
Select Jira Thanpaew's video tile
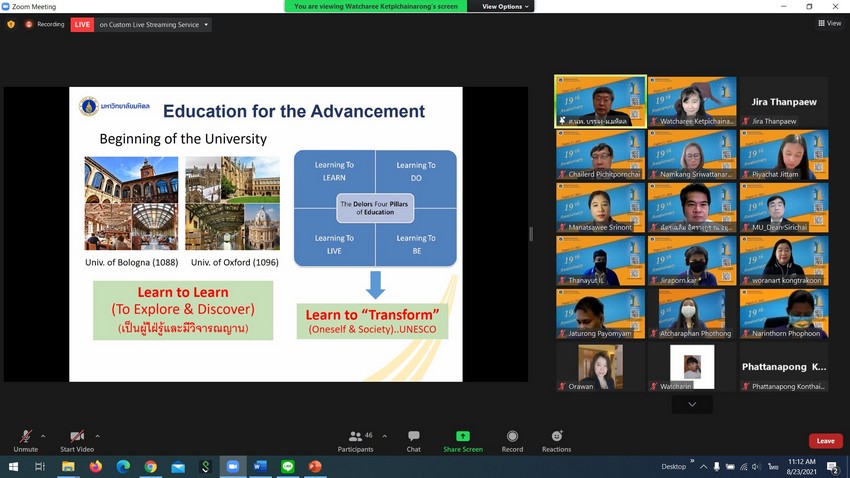tap(783, 102)
